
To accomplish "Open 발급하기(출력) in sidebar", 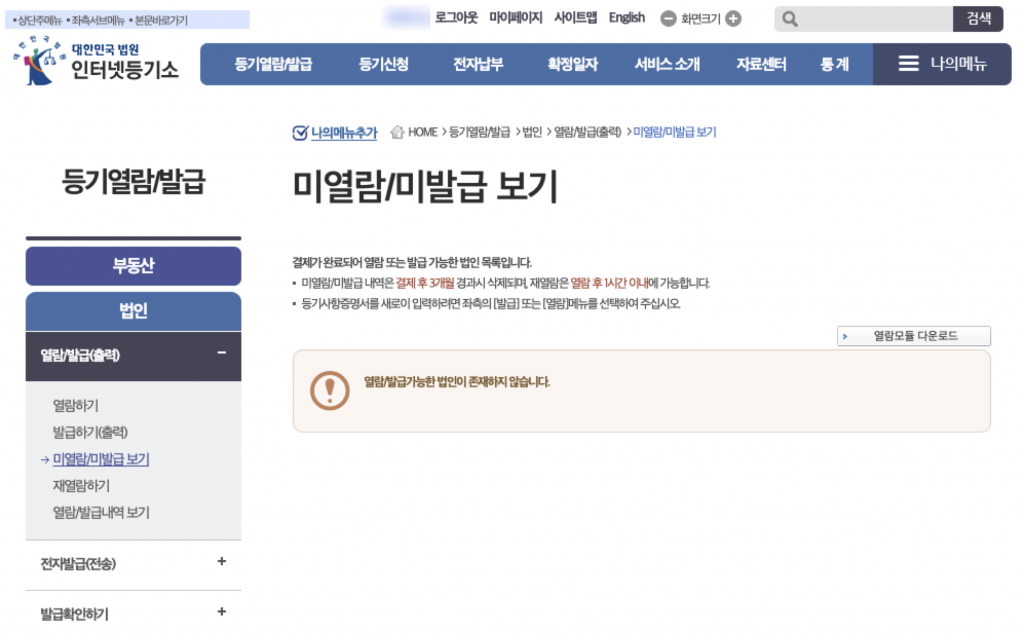I will 90,432.
